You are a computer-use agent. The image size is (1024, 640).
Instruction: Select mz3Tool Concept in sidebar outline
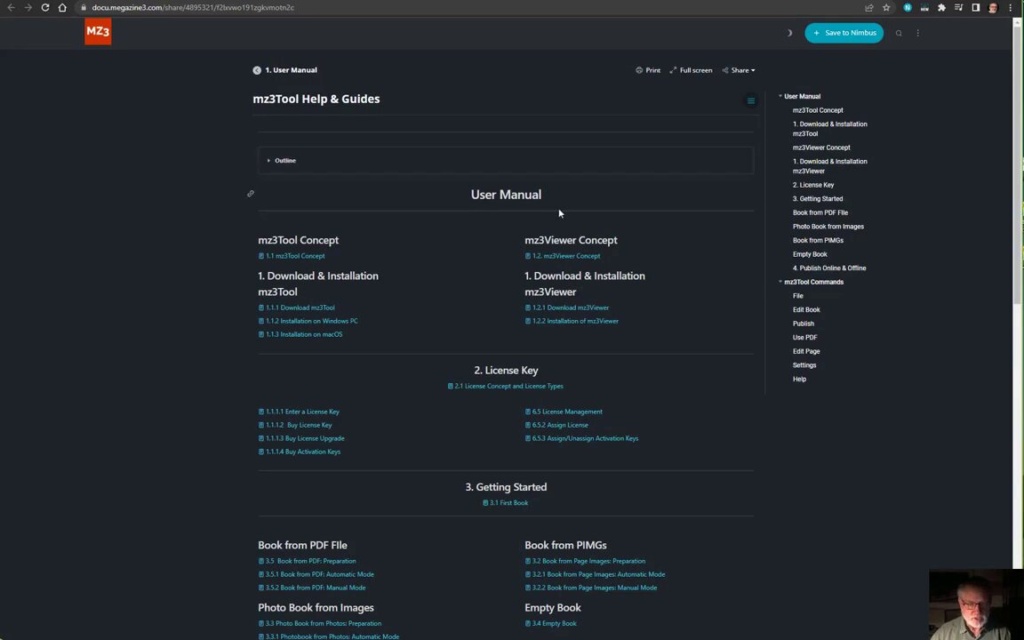click(x=818, y=110)
